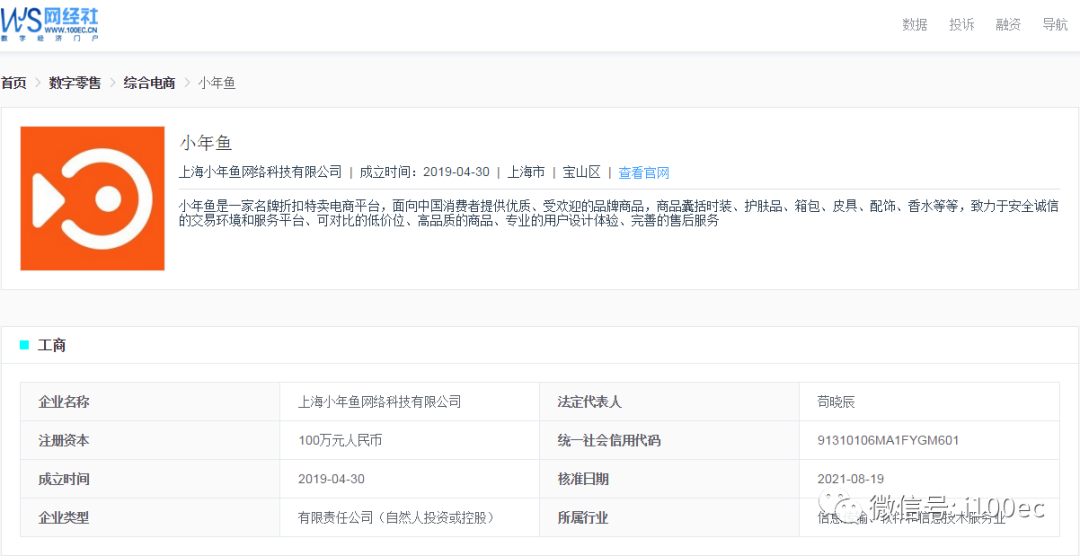Viewport: 1080px width, 556px height.
Task: Select table value 2019-04-30
Action: click(x=332, y=479)
